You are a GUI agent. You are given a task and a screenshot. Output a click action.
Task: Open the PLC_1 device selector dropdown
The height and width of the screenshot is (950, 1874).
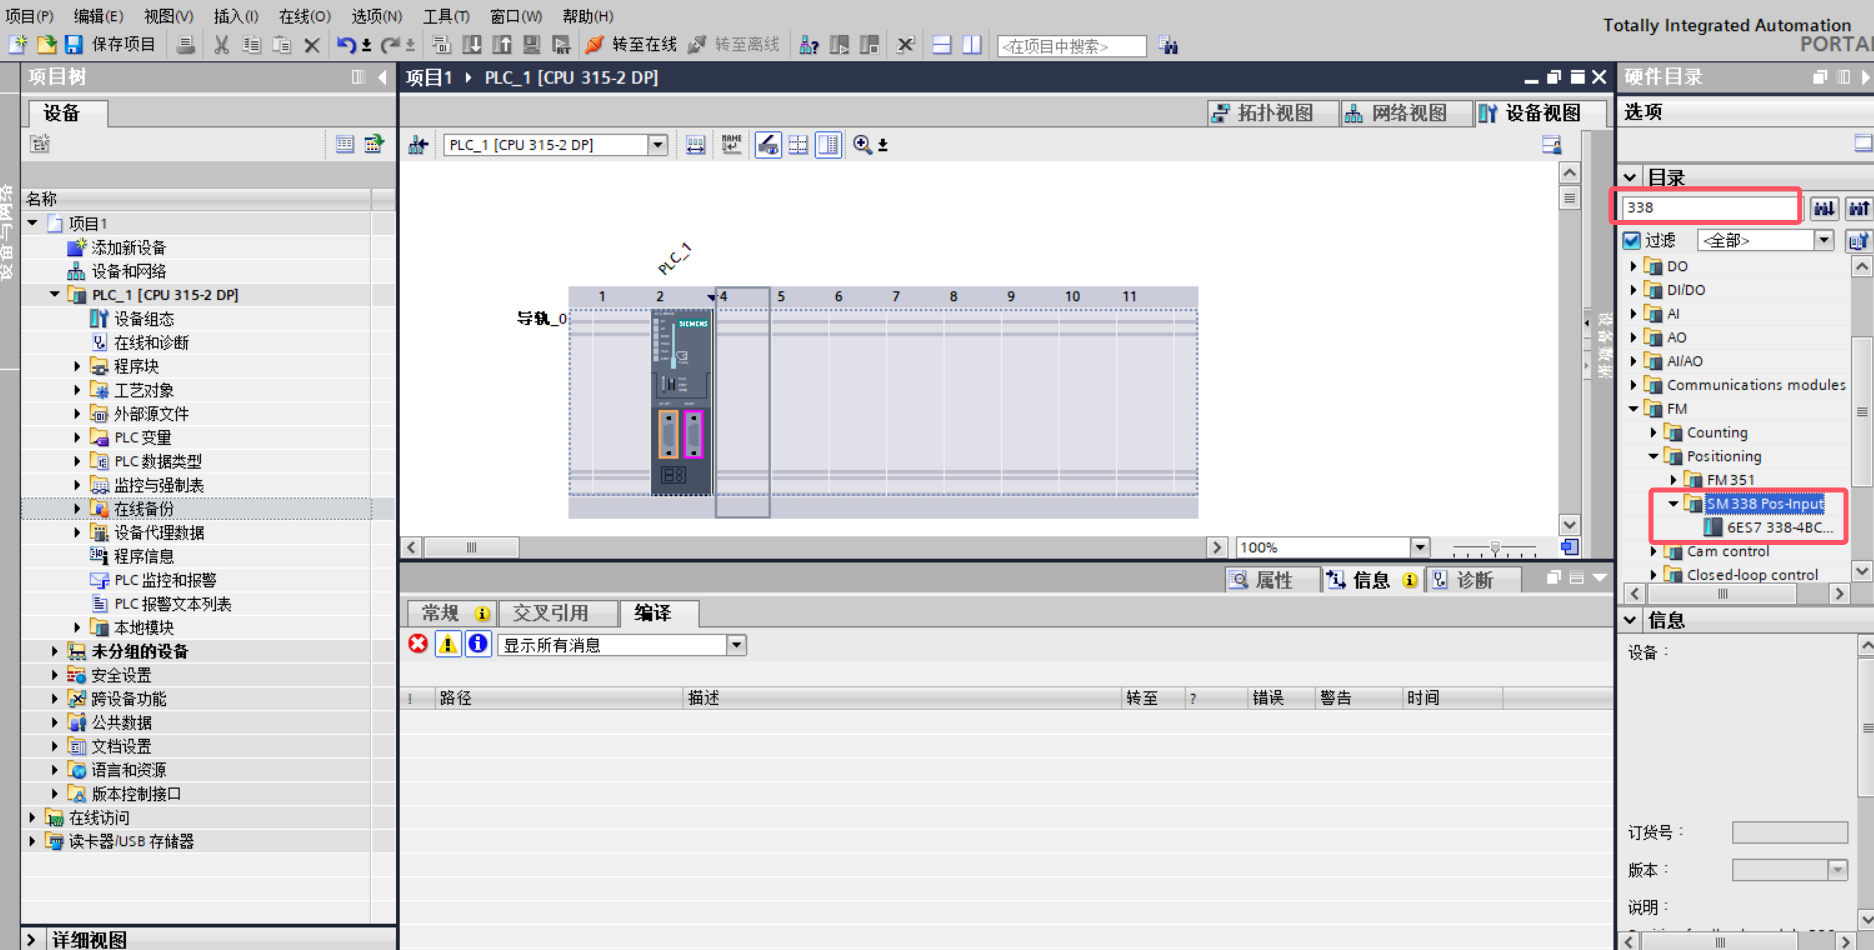(657, 145)
